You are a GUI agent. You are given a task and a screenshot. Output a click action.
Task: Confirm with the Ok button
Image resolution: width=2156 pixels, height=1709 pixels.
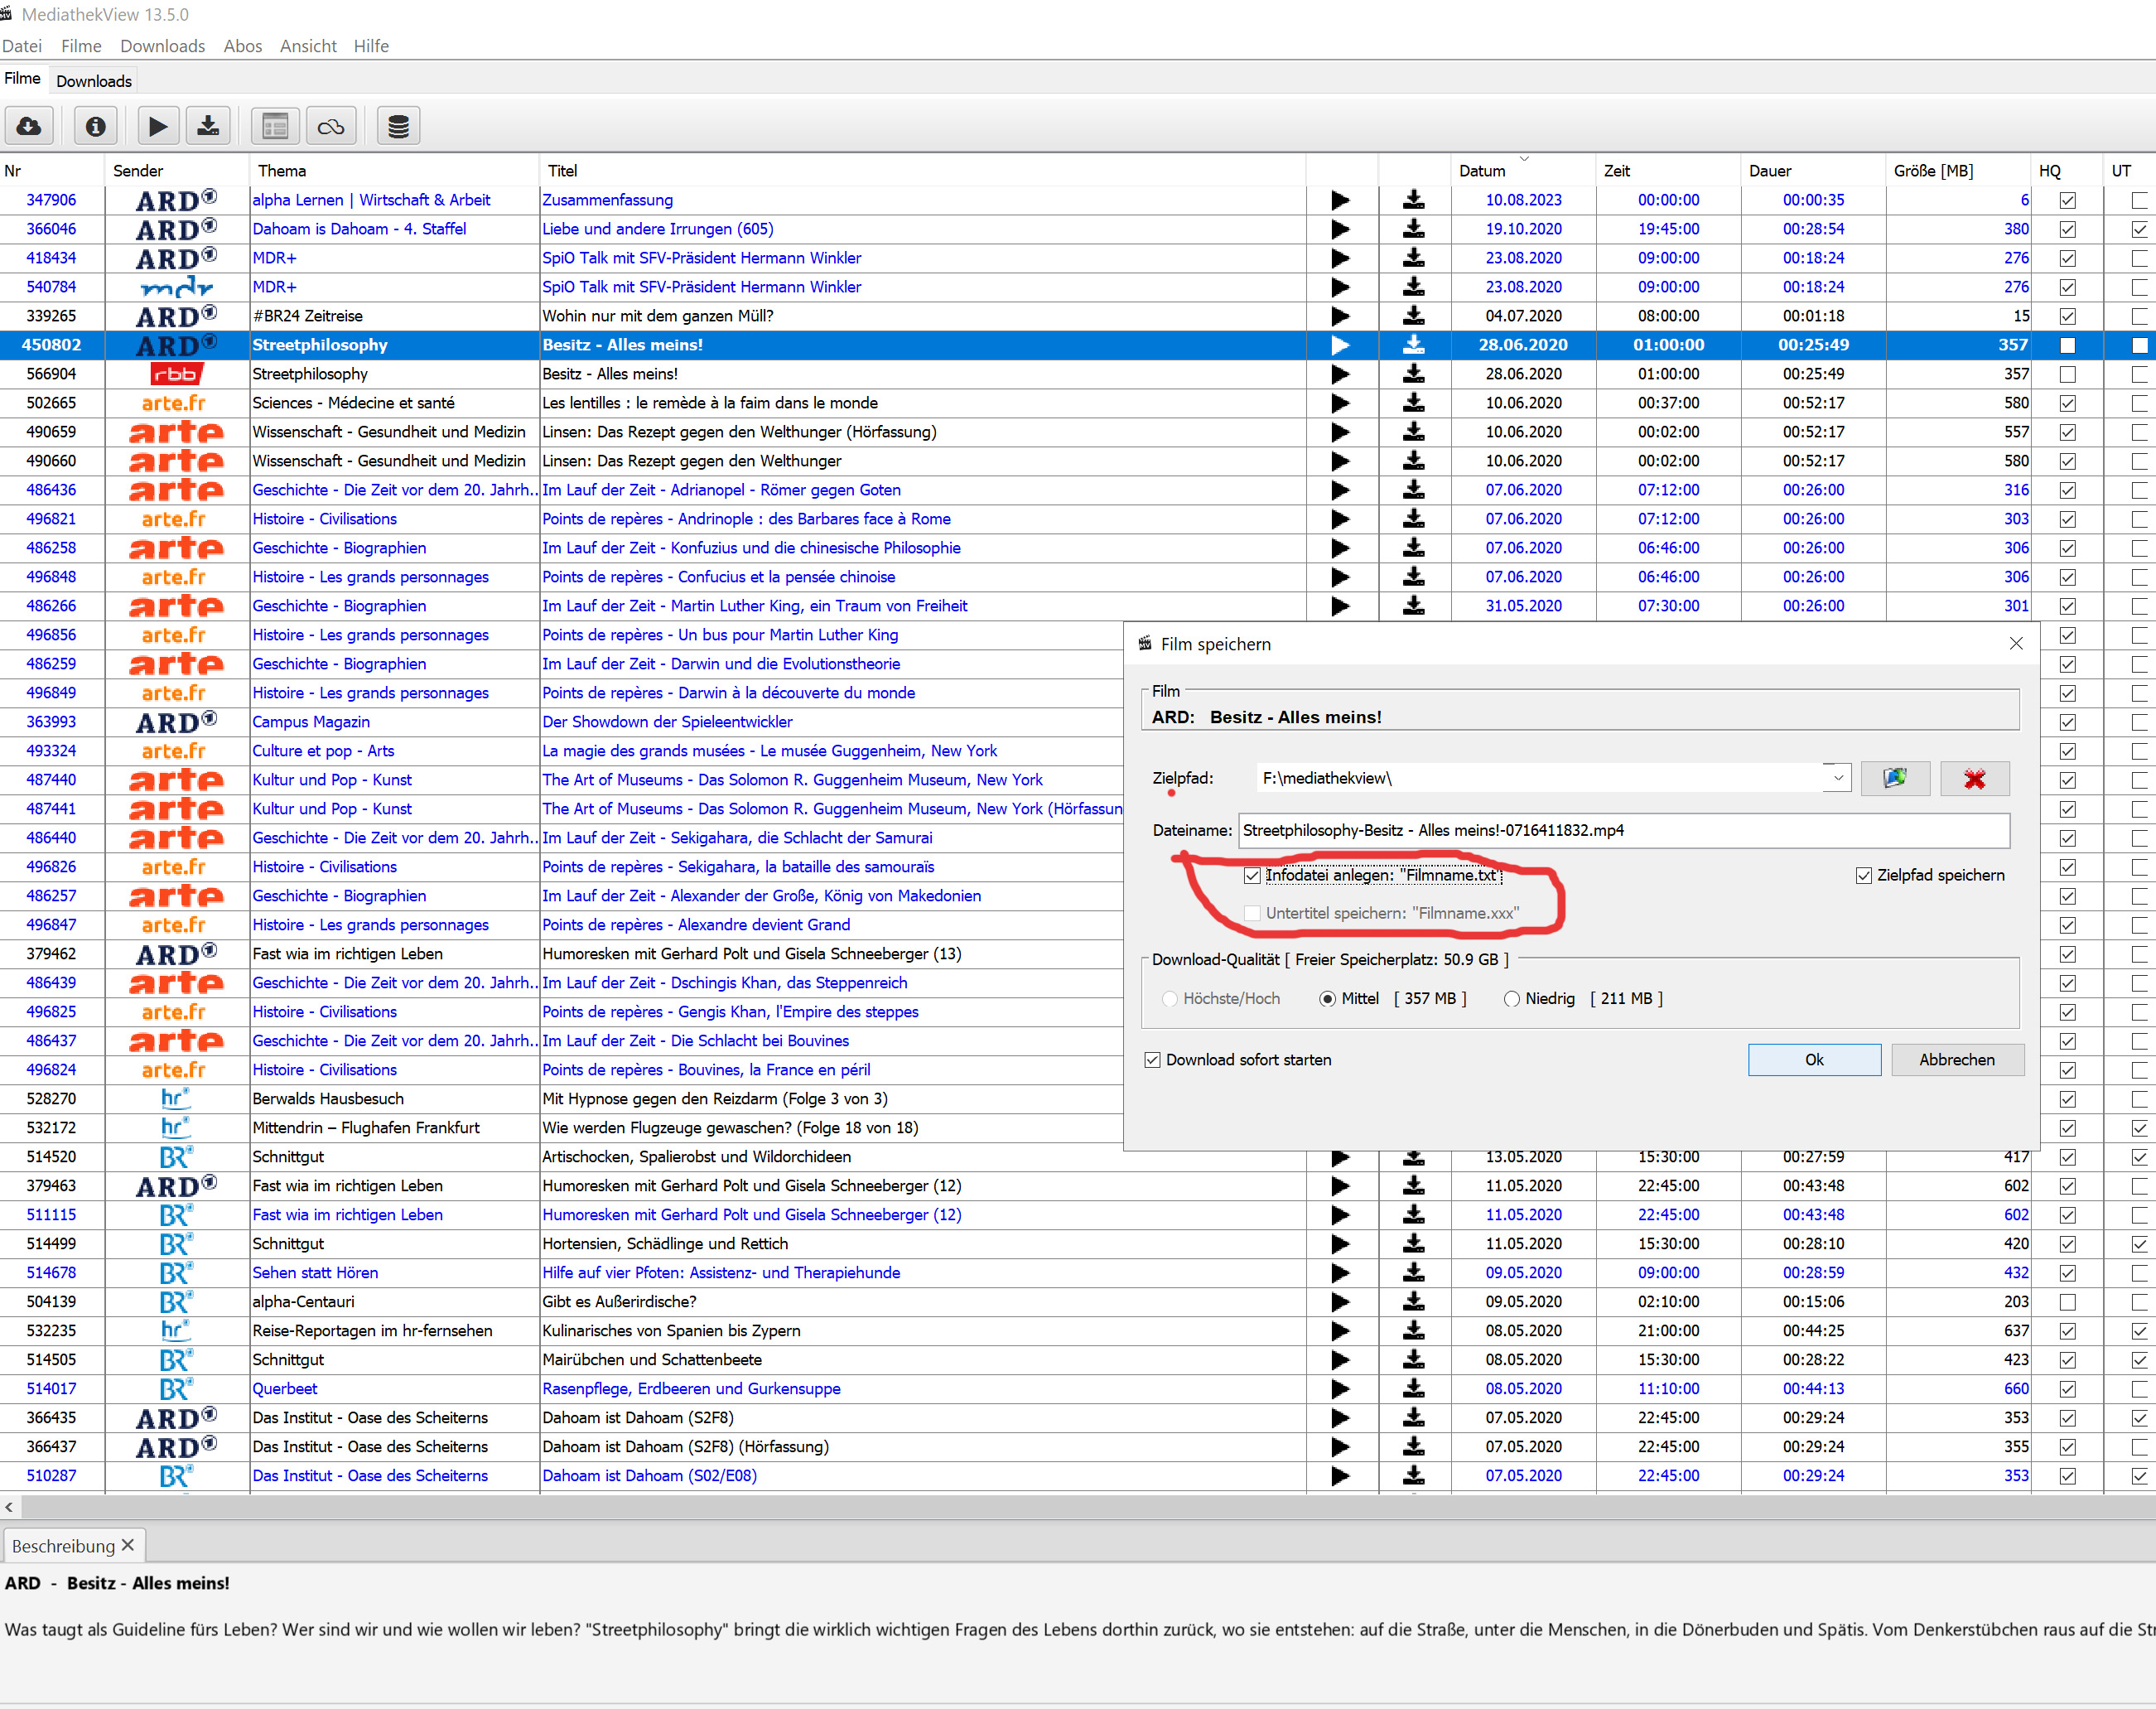tap(1813, 1059)
